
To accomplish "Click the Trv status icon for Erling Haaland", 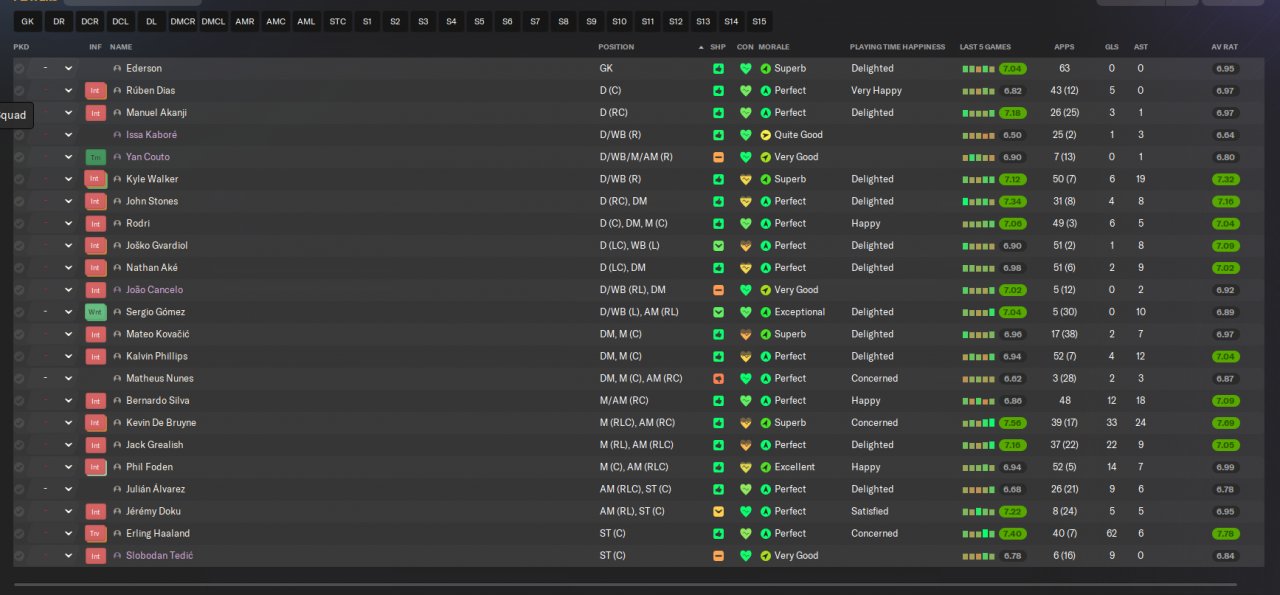I will click(96, 533).
